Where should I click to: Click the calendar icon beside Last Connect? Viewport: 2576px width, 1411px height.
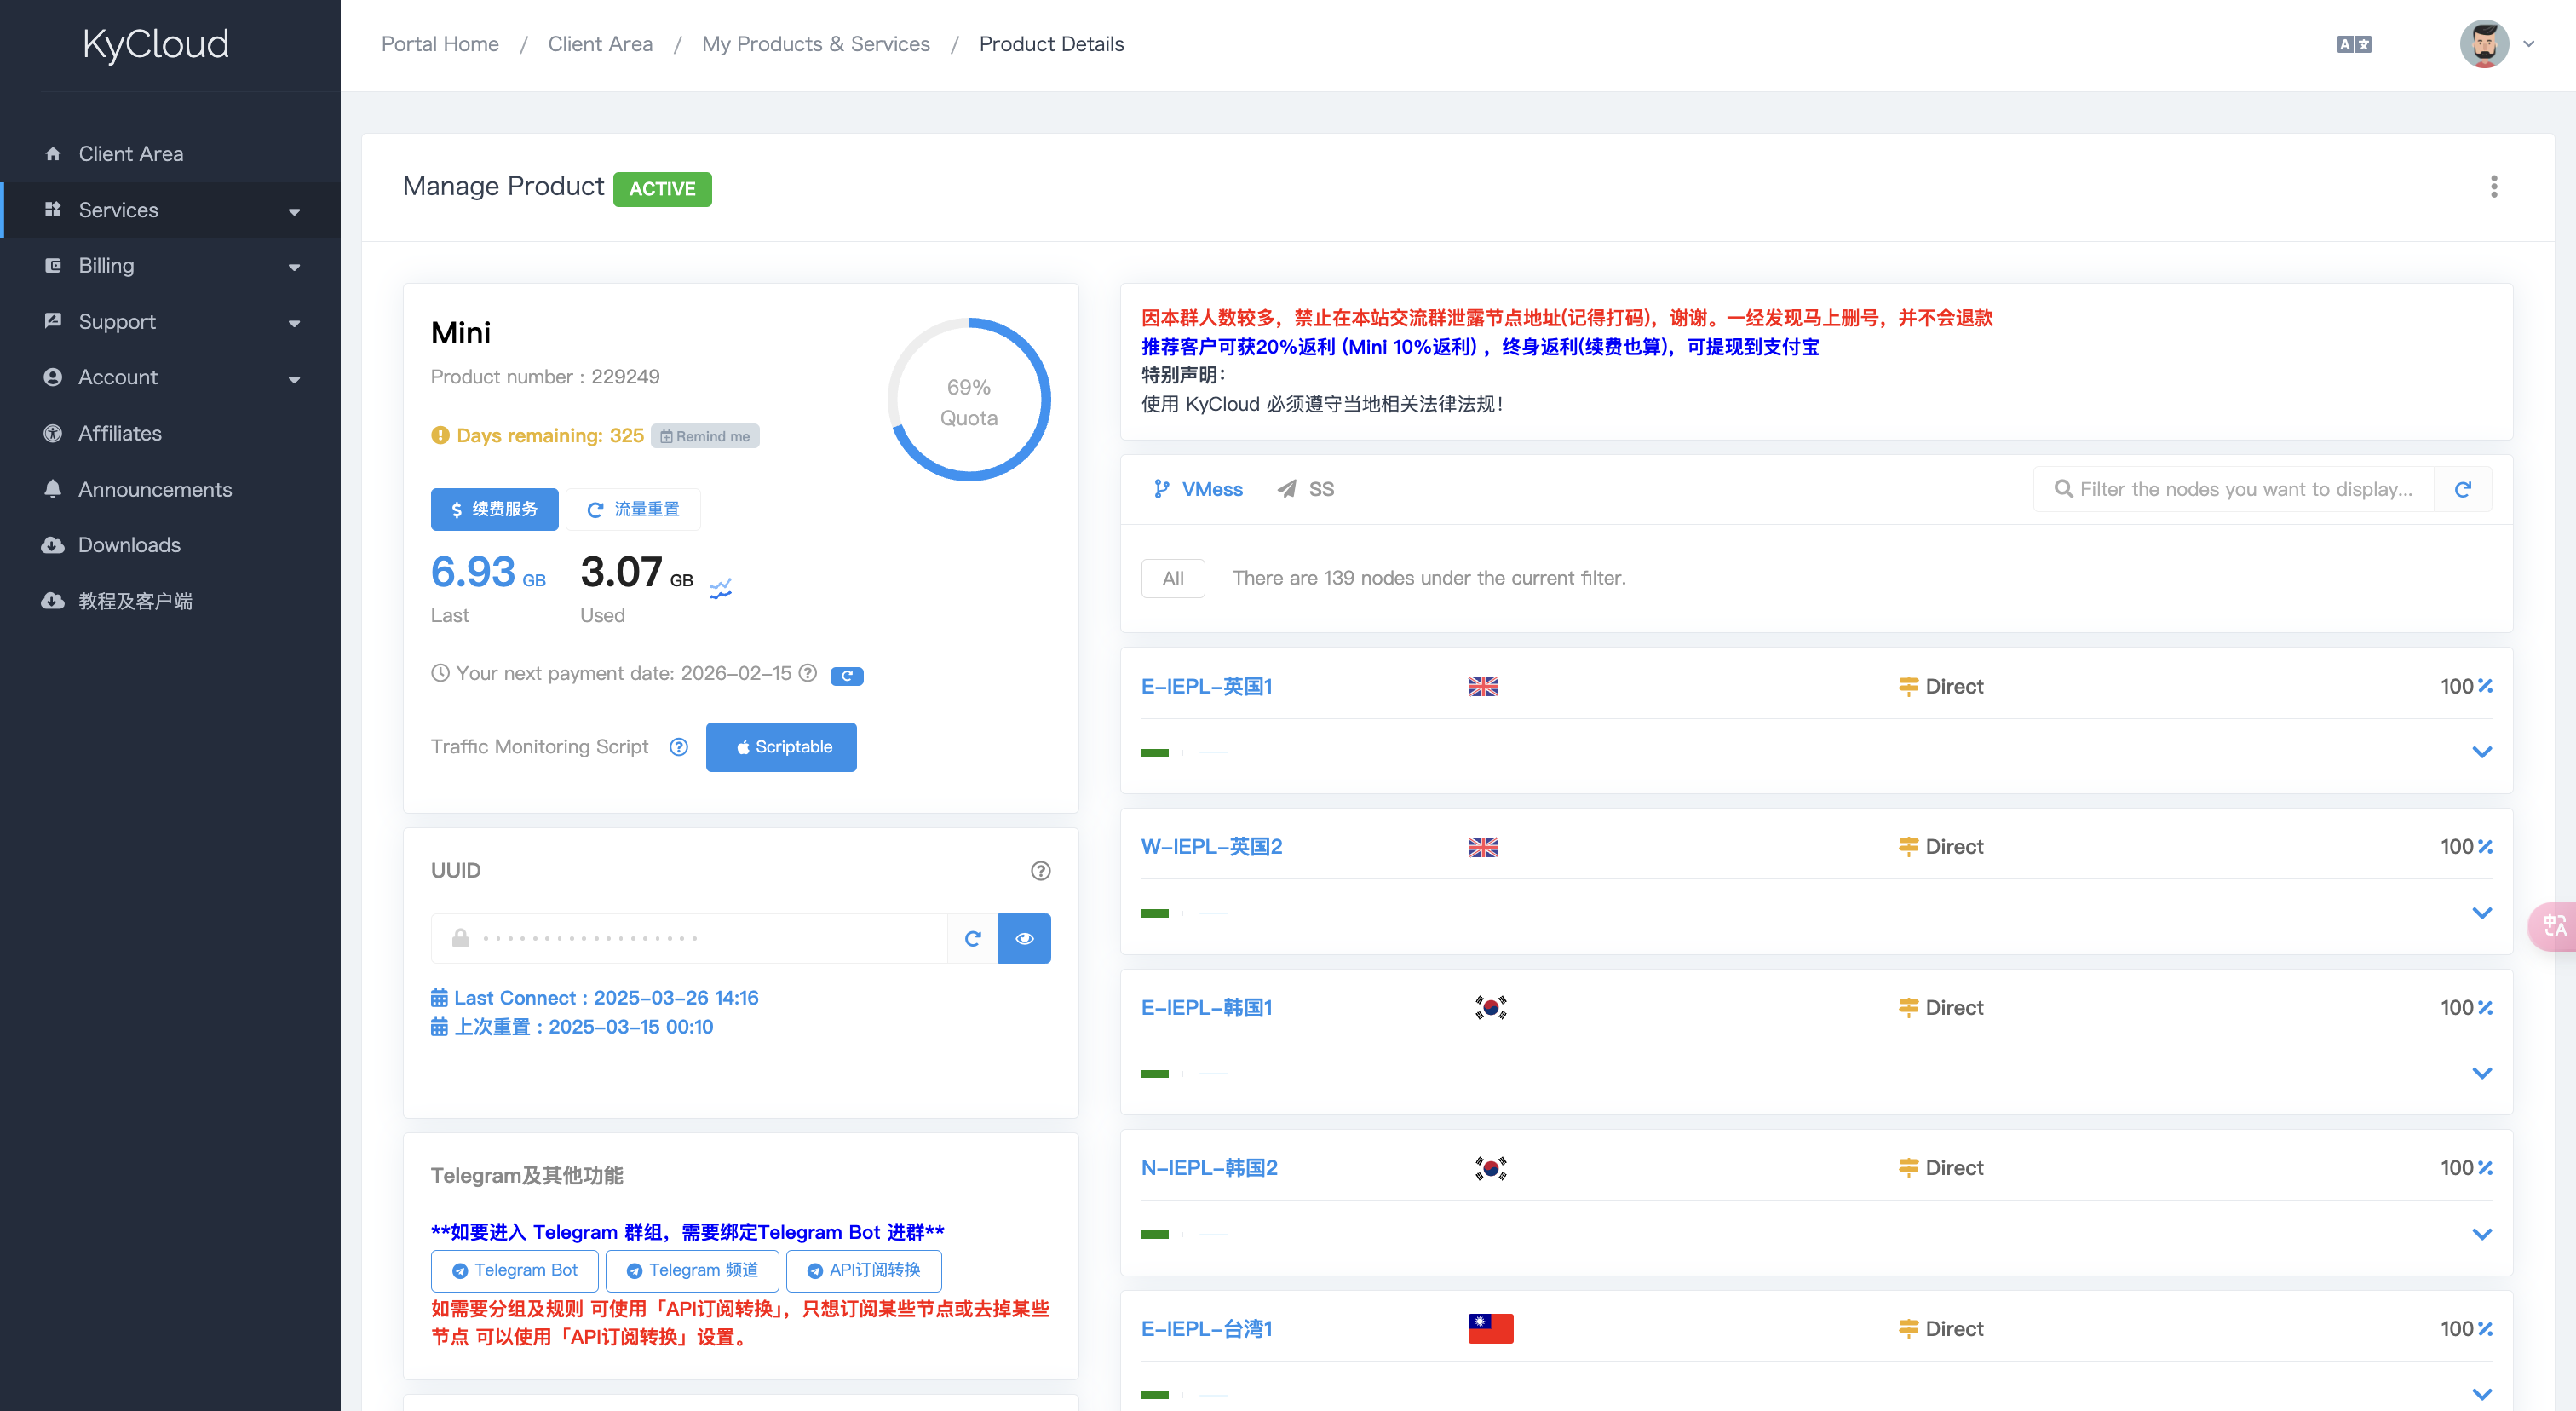pos(439,997)
